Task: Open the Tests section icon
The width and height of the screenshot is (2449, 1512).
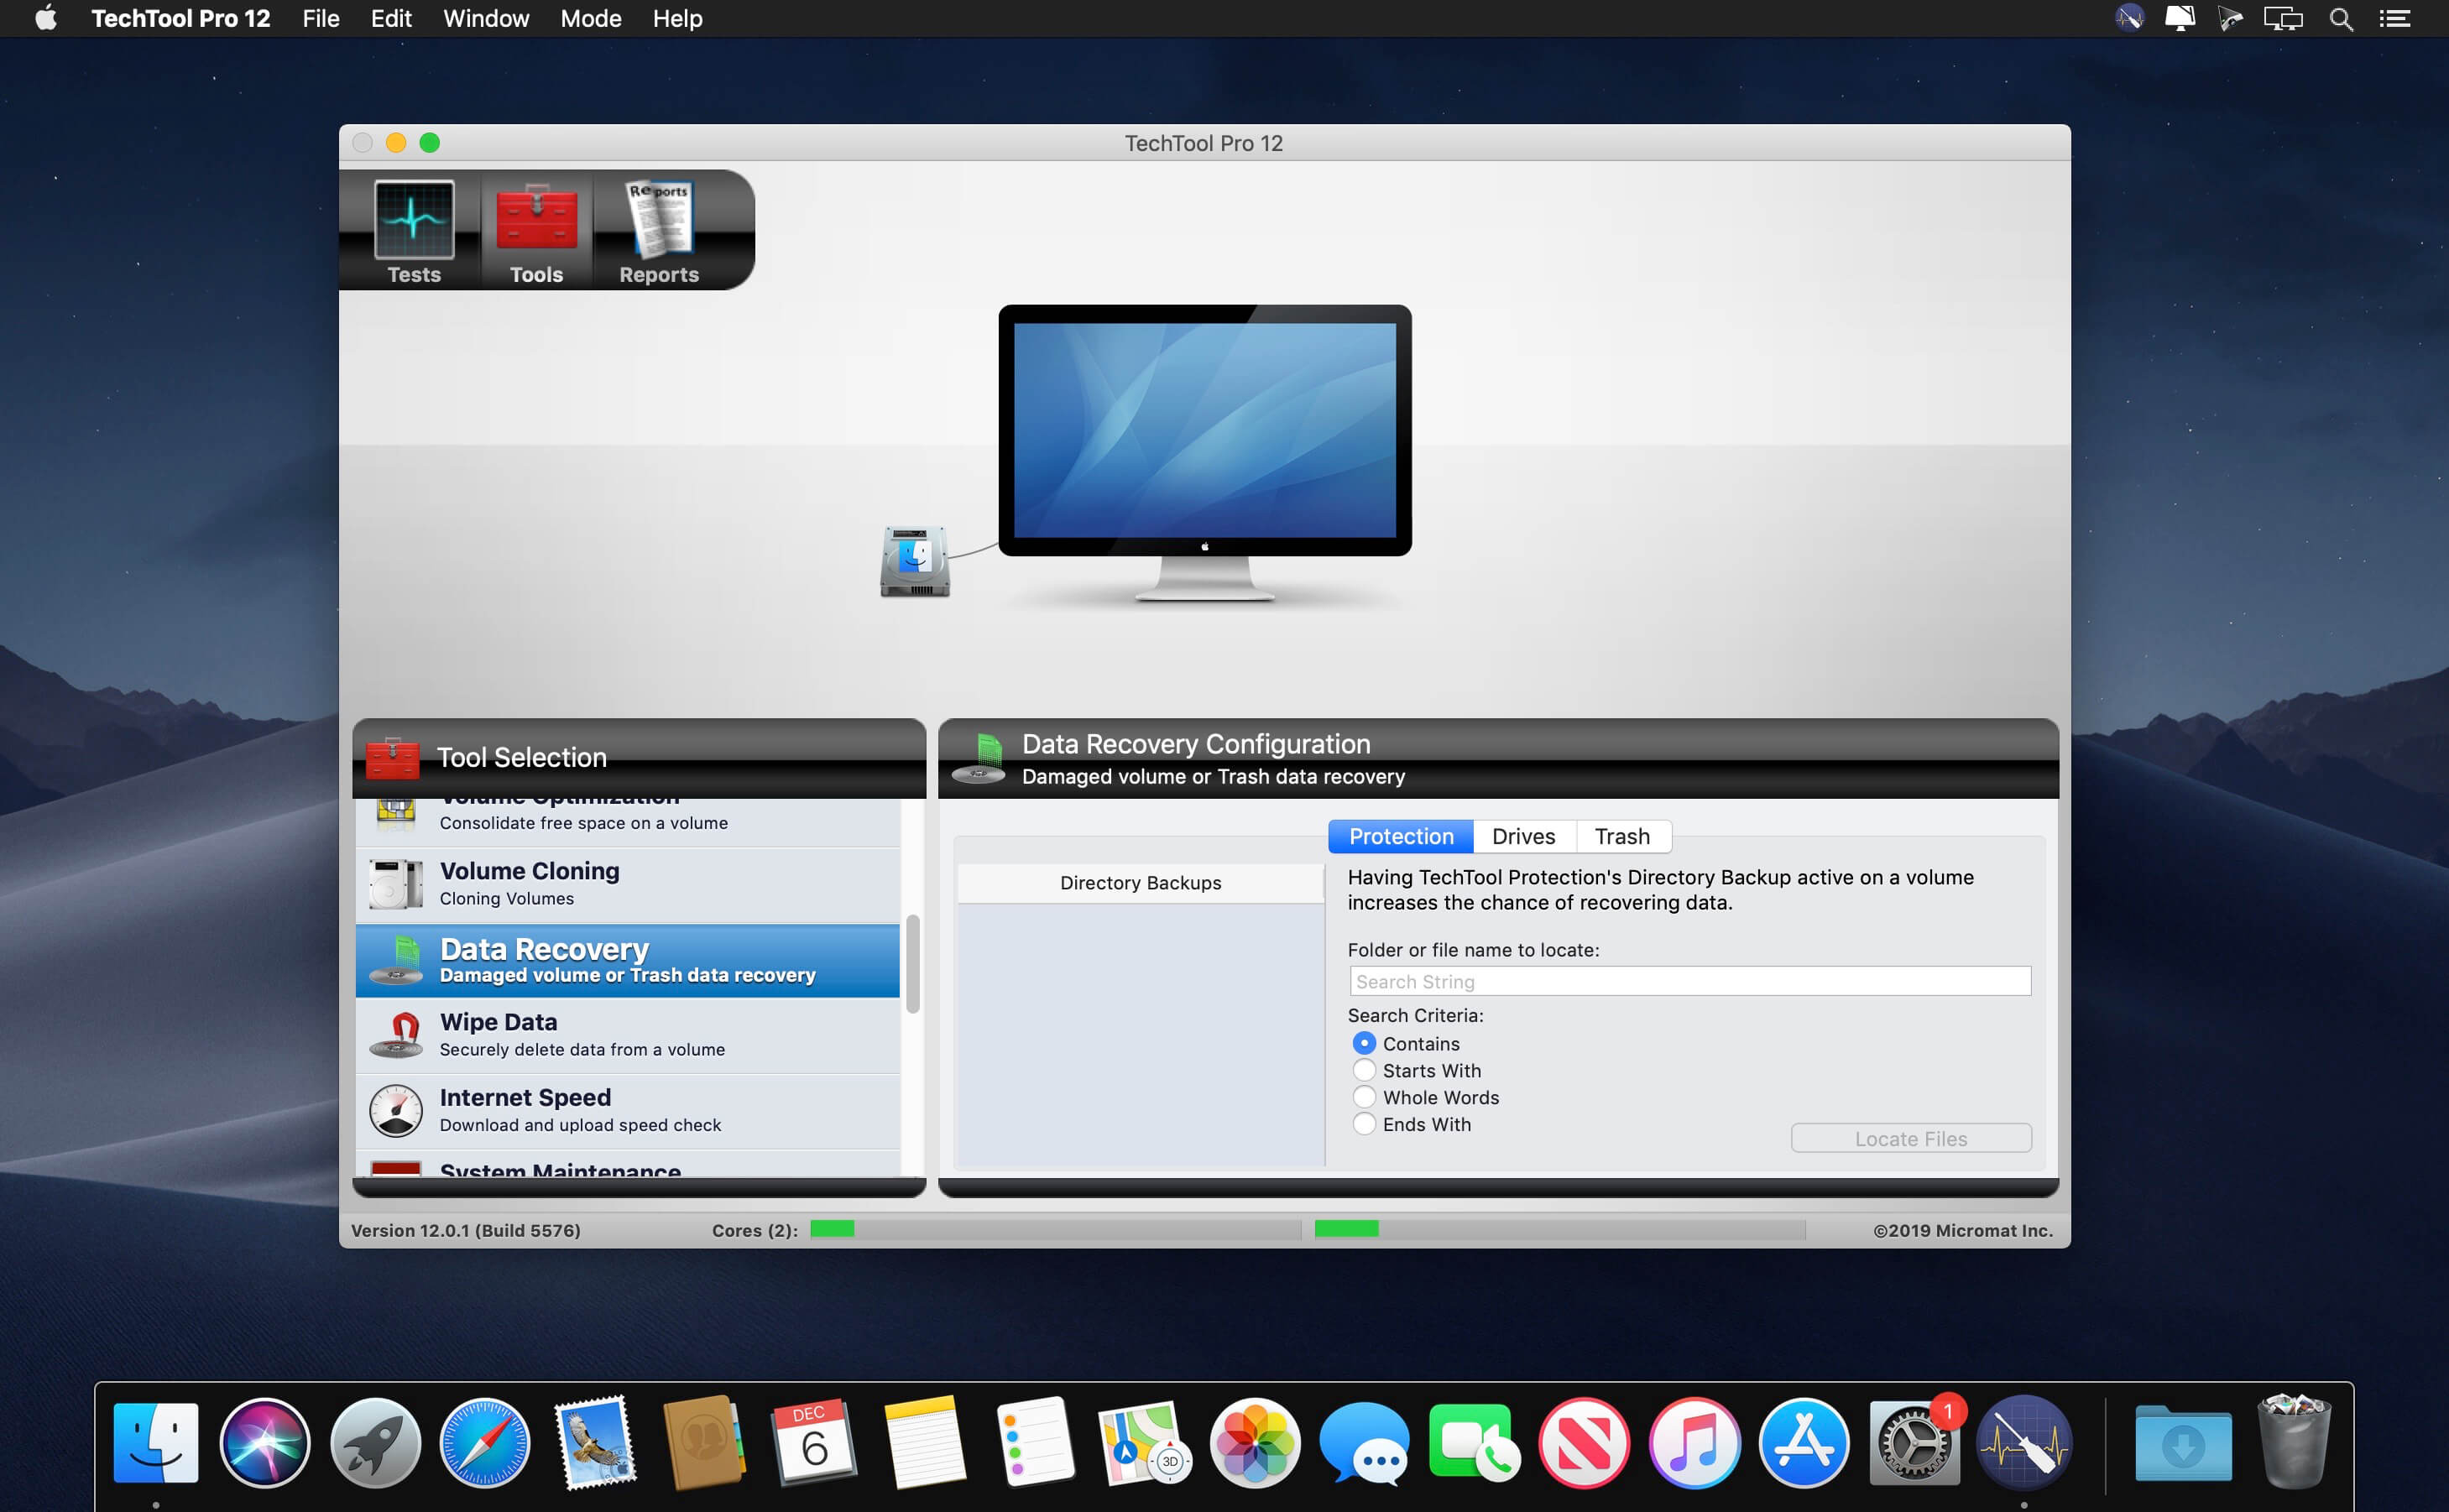Action: tap(414, 231)
